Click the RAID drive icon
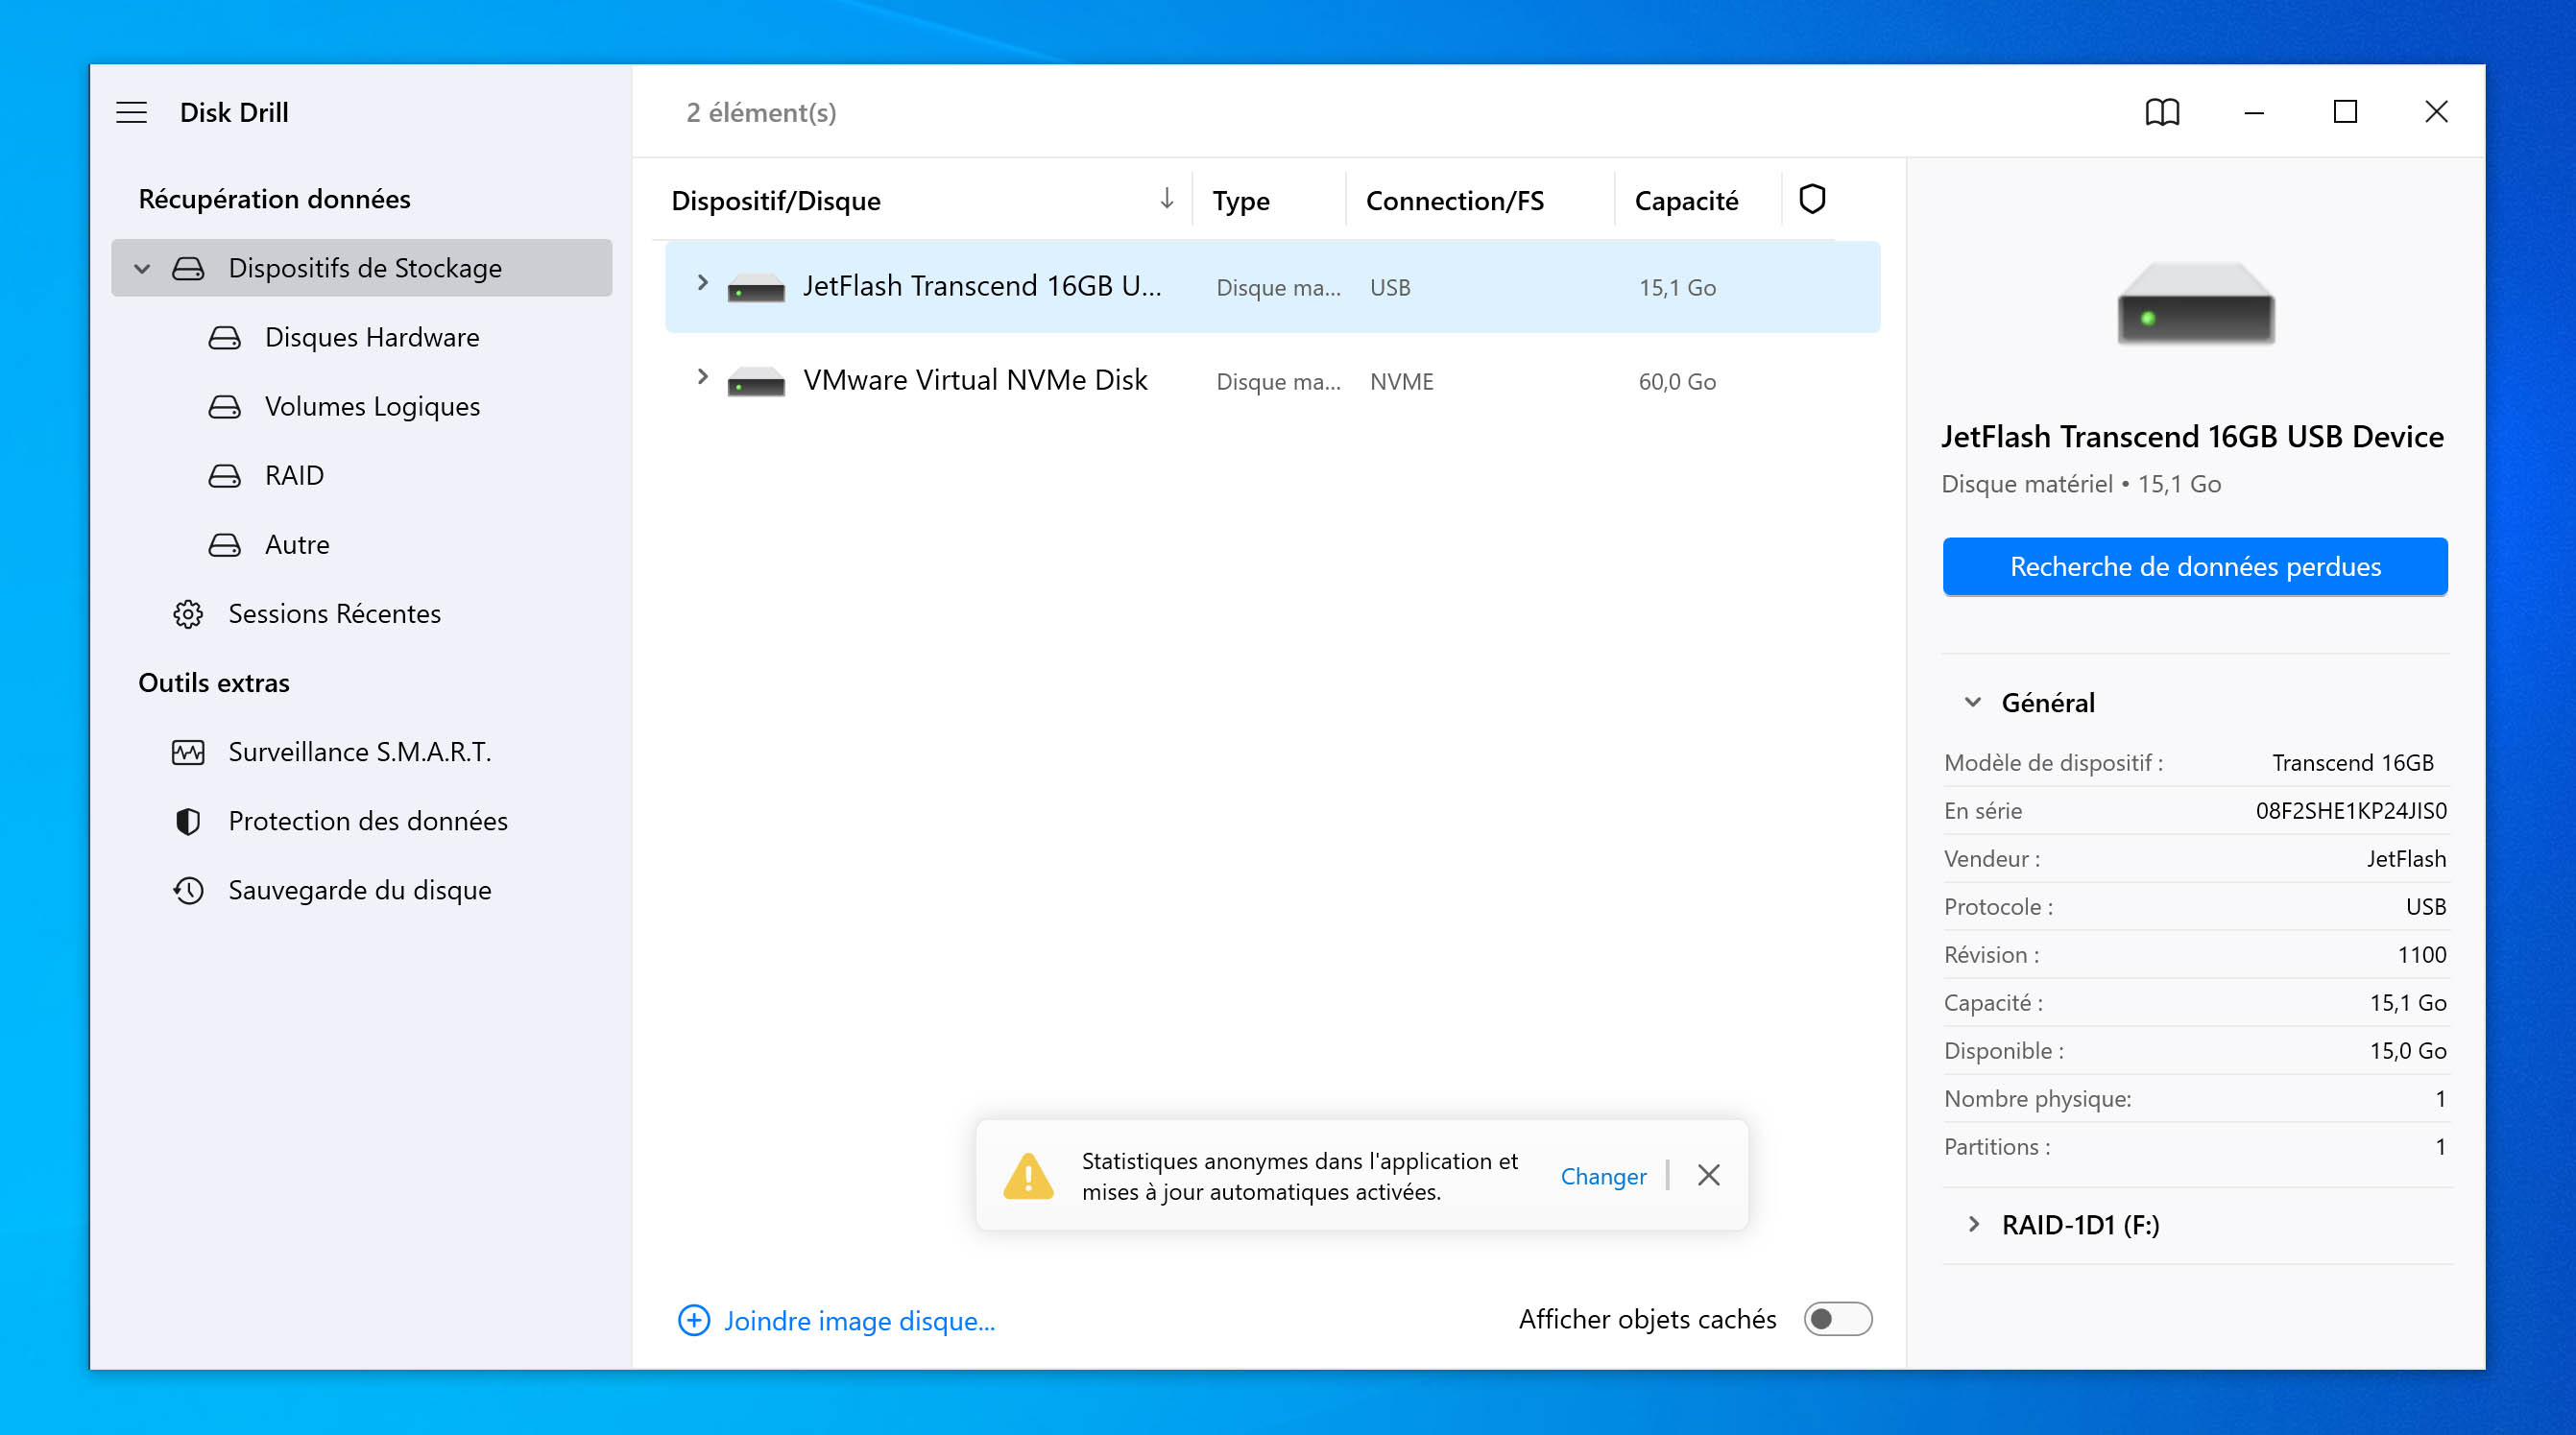Viewport: 2576px width, 1435px height. pyautogui.click(x=224, y=475)
